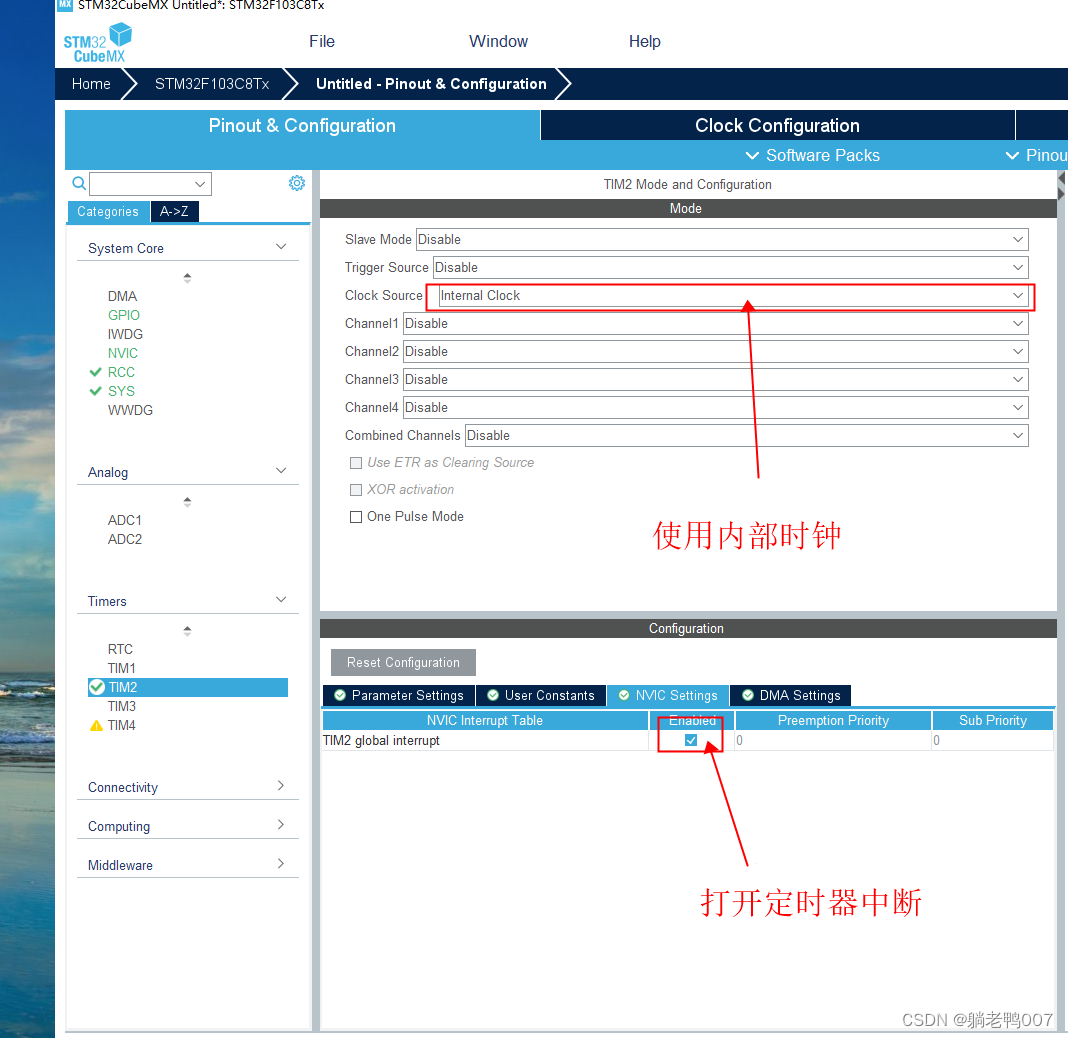Go to Home breadcrumb
1068x1038 pixels.
91,84
